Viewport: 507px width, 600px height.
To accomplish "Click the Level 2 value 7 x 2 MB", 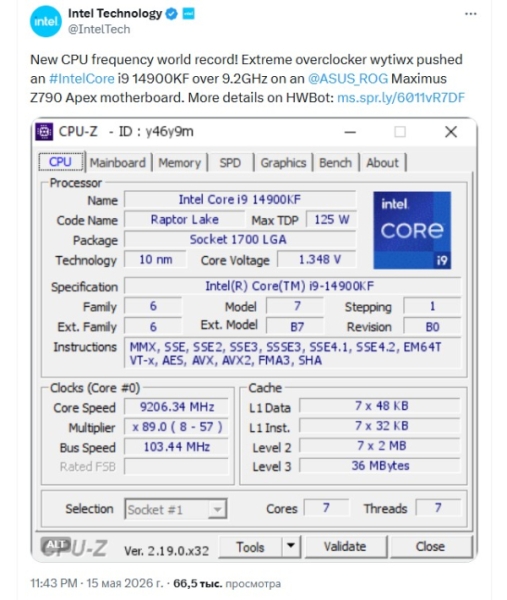I will (380, 446).
